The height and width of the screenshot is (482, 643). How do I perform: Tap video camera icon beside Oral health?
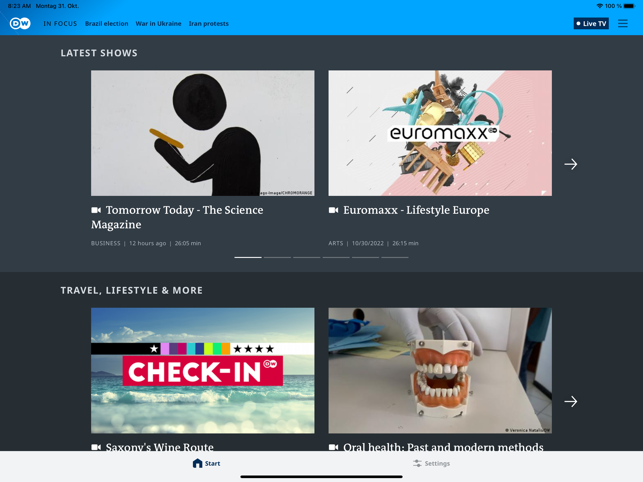tap(333, 447)
